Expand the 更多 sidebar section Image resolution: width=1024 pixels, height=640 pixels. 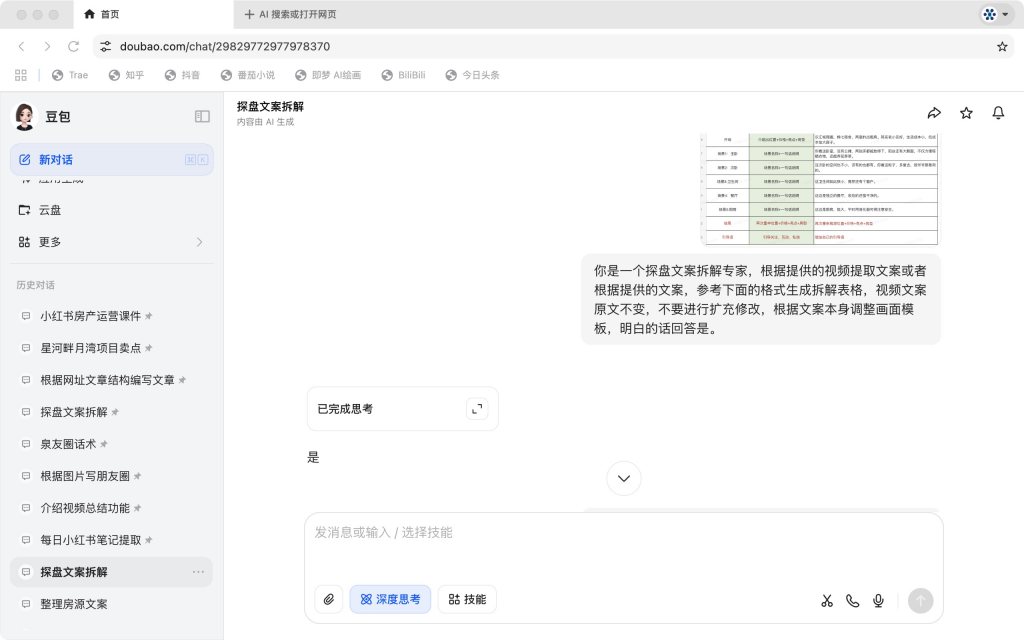pyautogui.click(x=111, y=241)
